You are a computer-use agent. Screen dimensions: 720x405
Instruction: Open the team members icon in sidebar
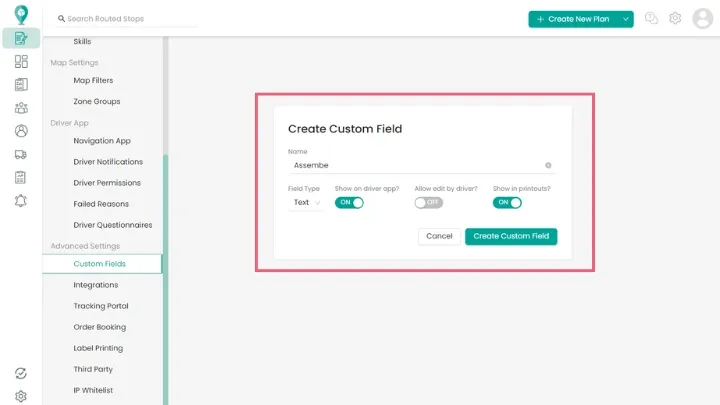point(21,108)
